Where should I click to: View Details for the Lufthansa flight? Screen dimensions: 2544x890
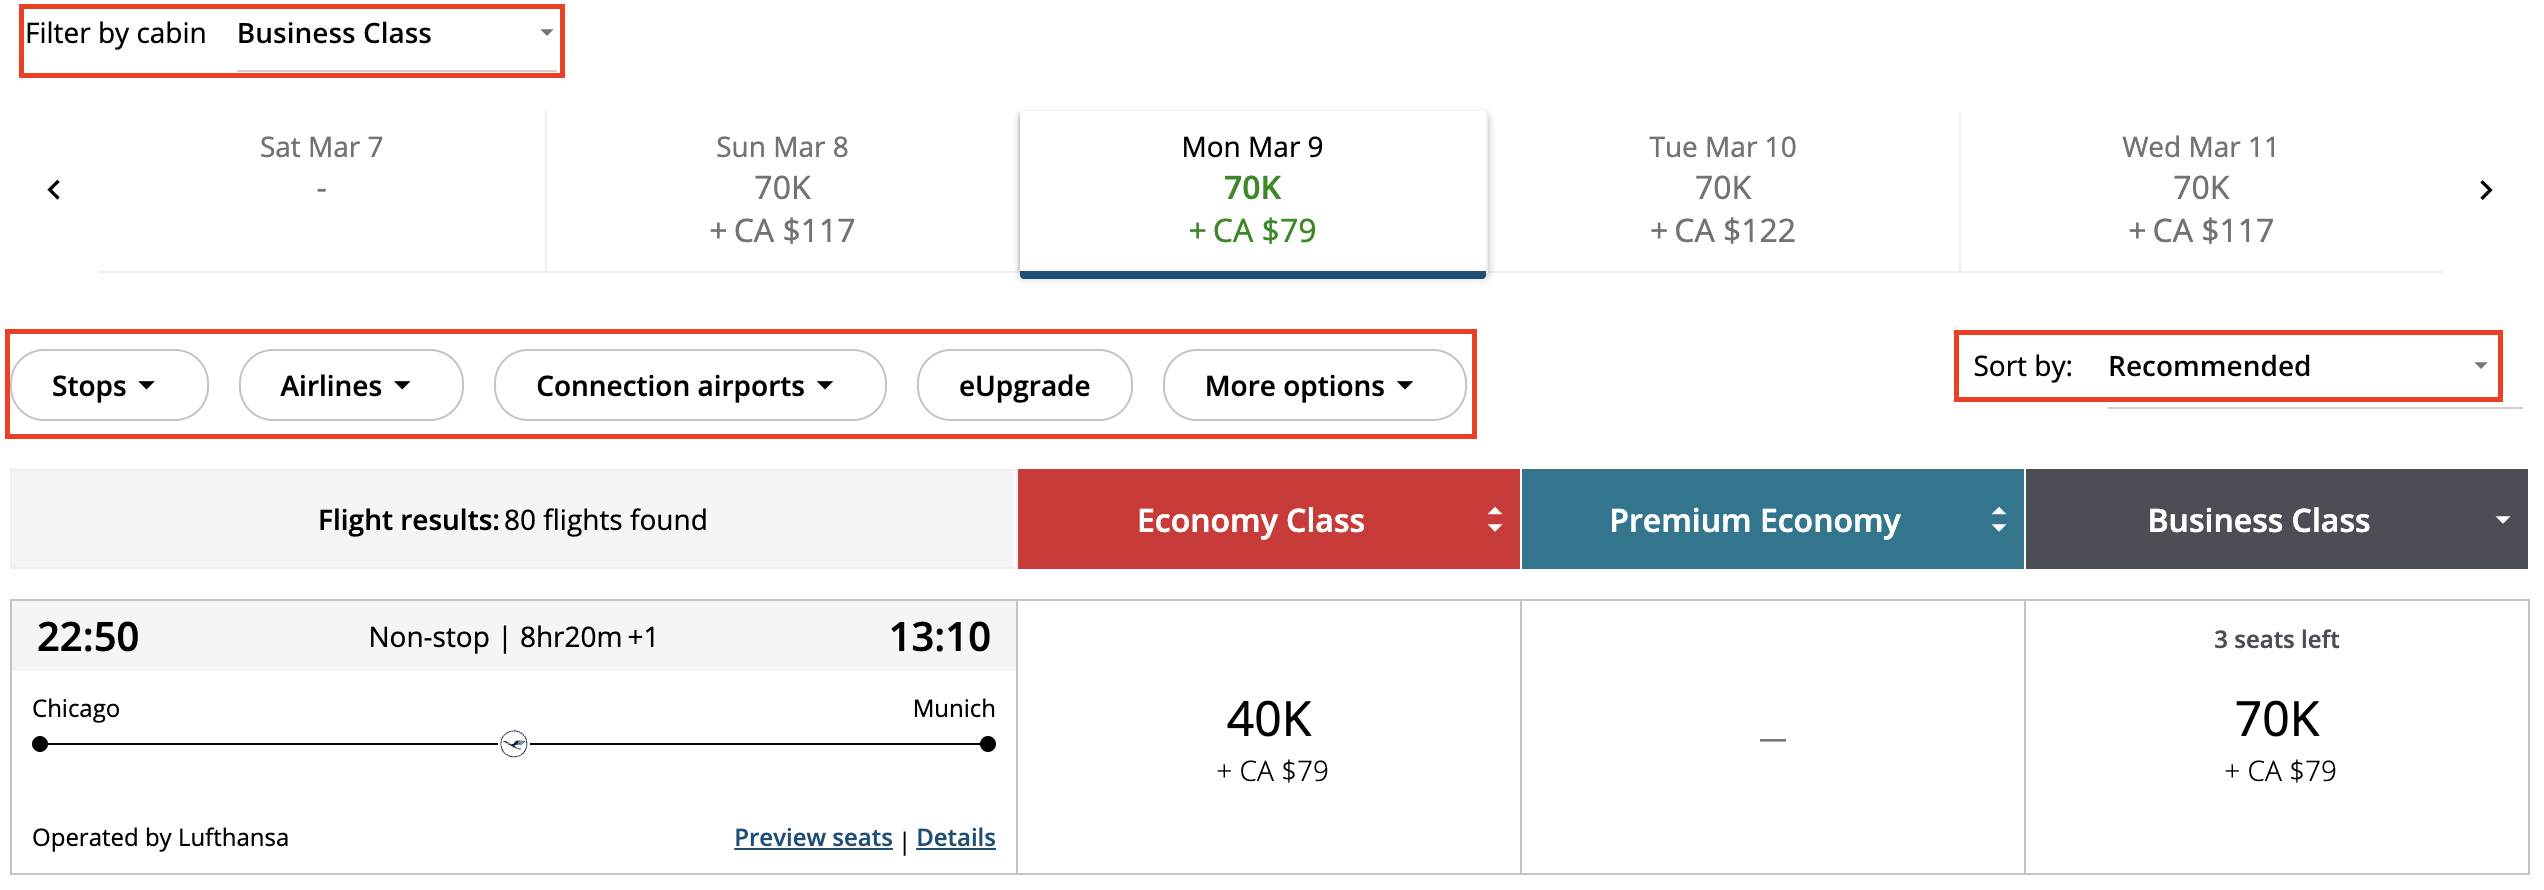pos(955,837)
